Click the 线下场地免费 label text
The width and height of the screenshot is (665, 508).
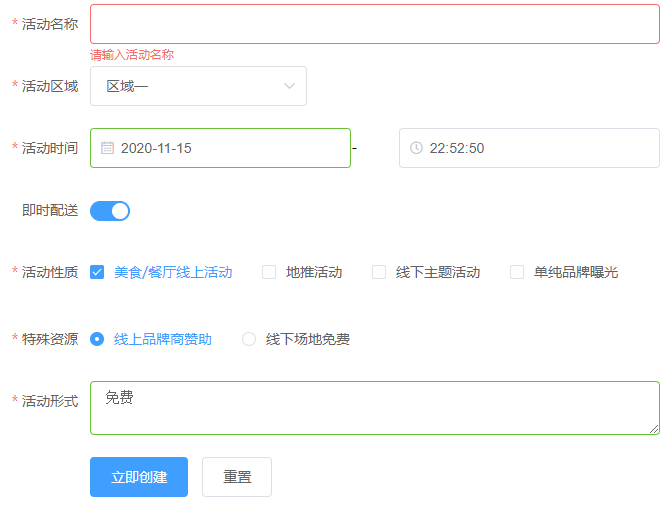307,339
